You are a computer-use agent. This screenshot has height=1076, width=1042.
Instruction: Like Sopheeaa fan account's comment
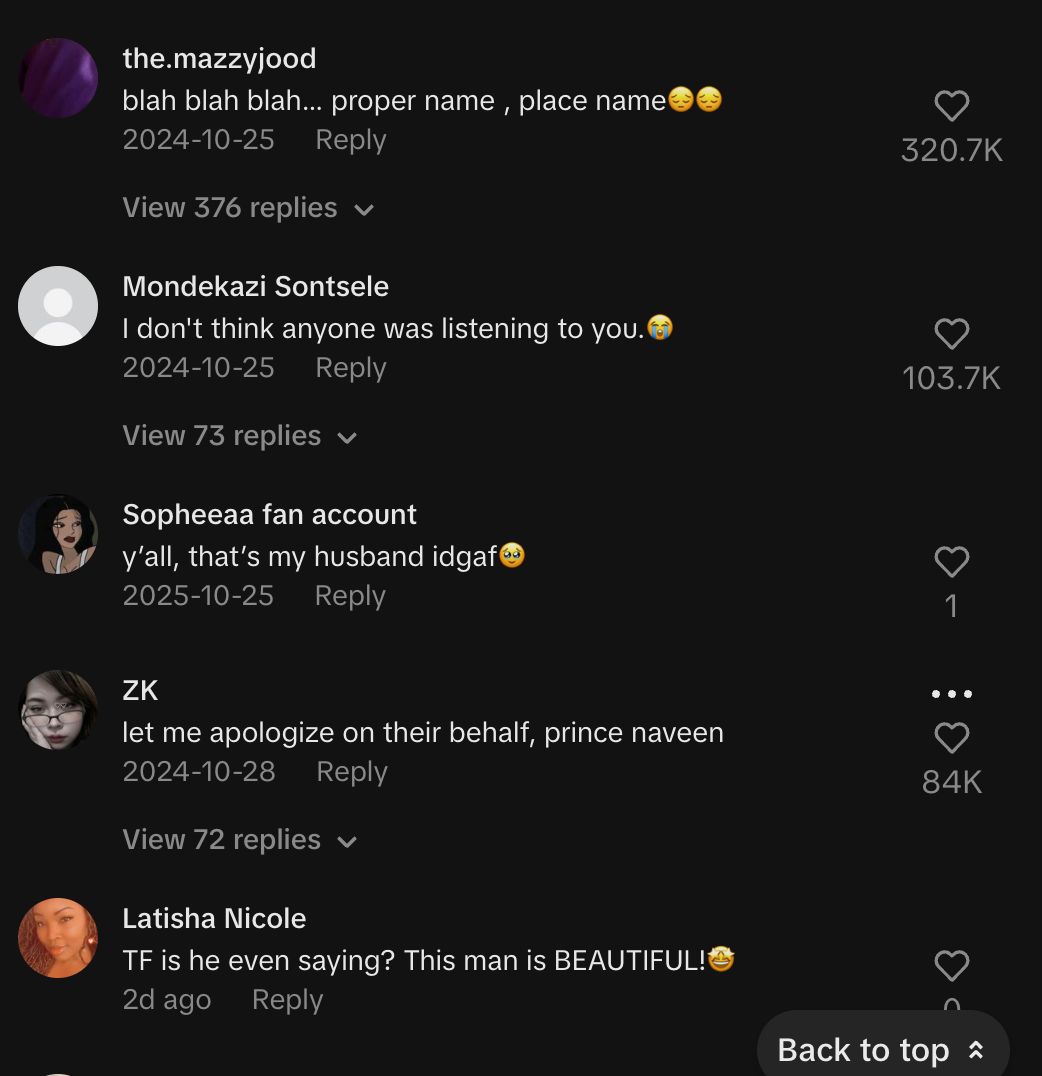tap(951, 562)
